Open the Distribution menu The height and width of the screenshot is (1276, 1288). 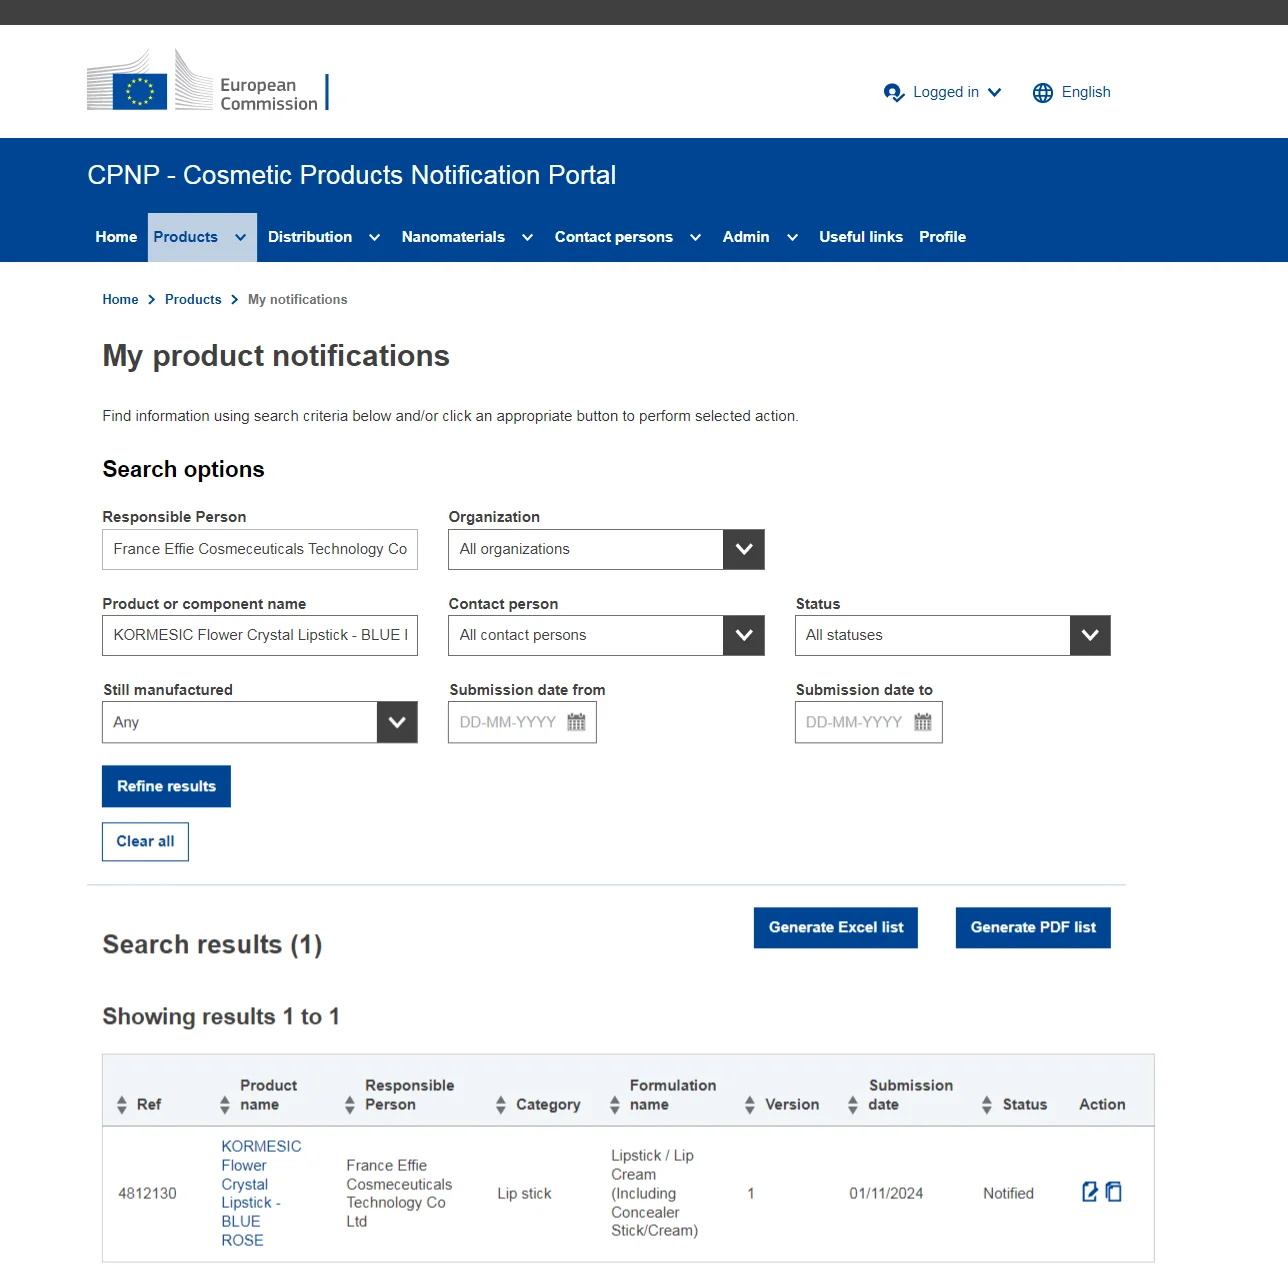coord(323,237)
